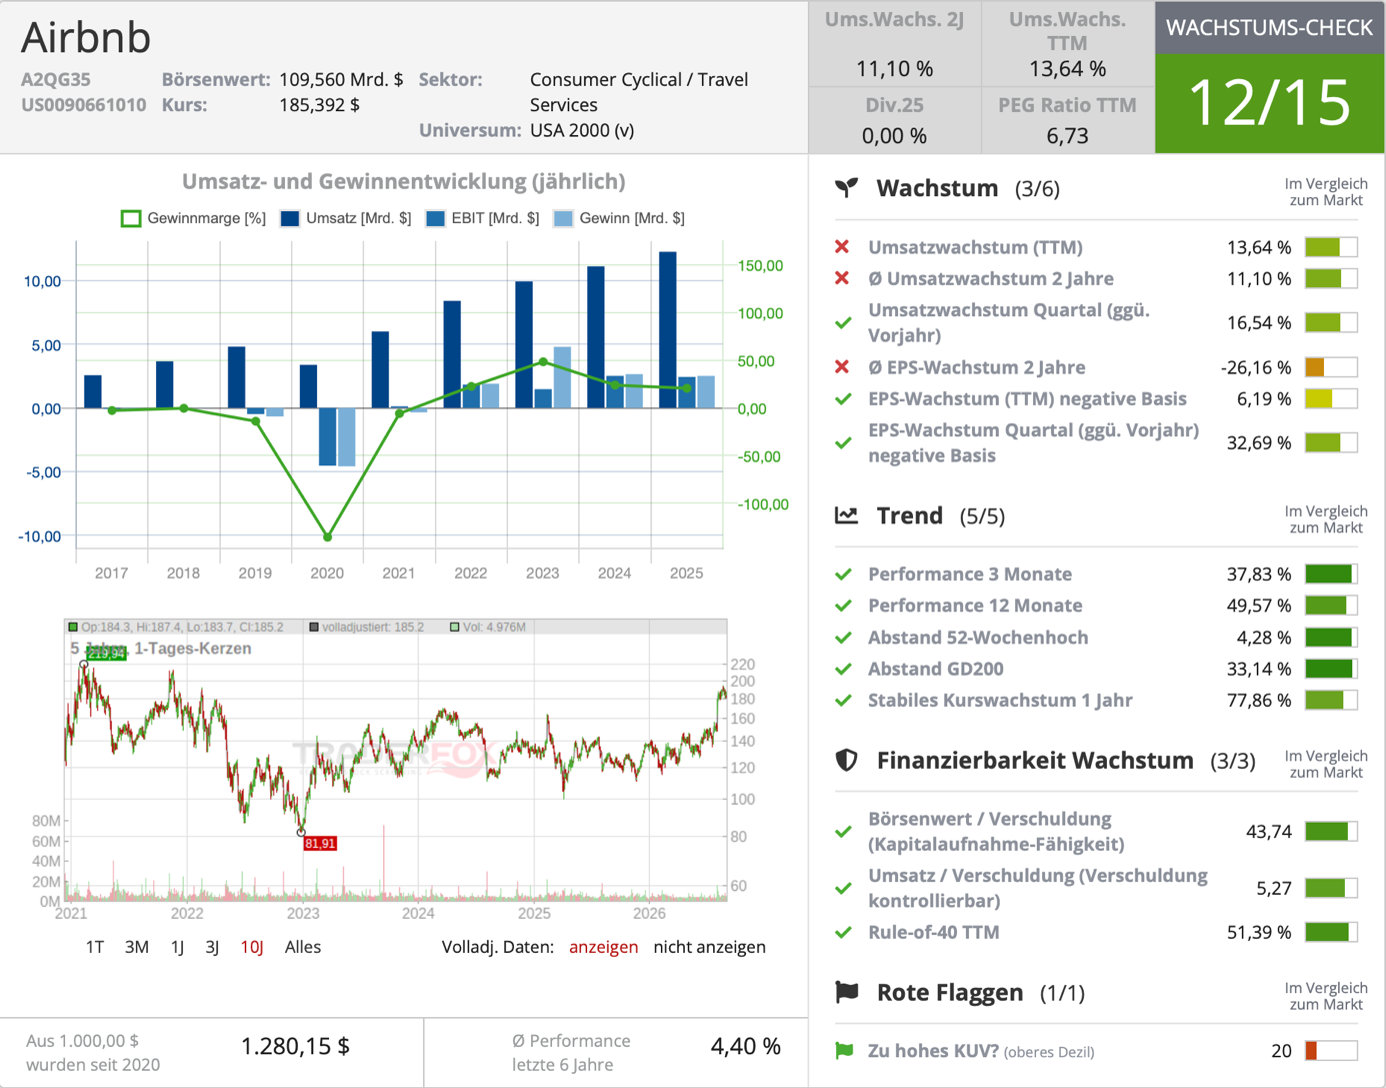The width and height of the screenshot is (1386, 1088).
Task: Click the 4,40 % average performance value
Action: 745,1046
